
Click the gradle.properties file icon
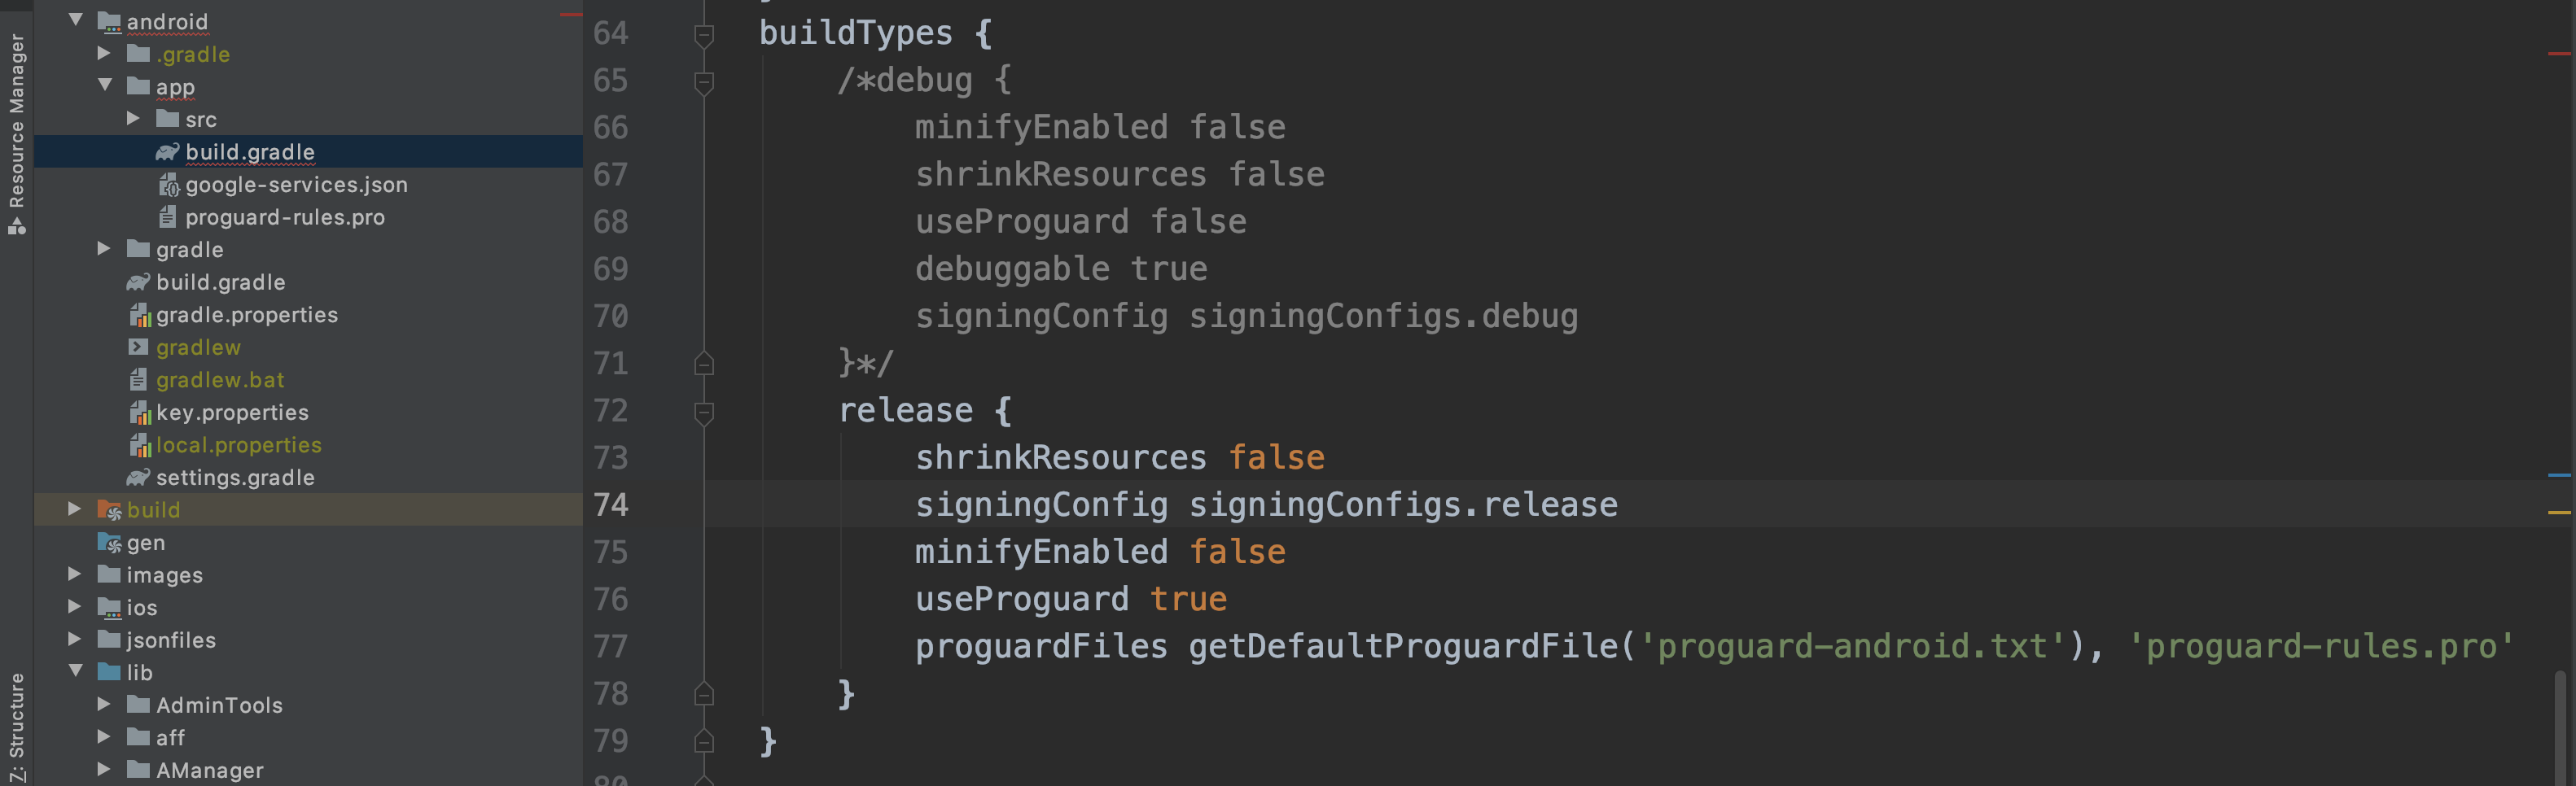[x=139, y=315]
